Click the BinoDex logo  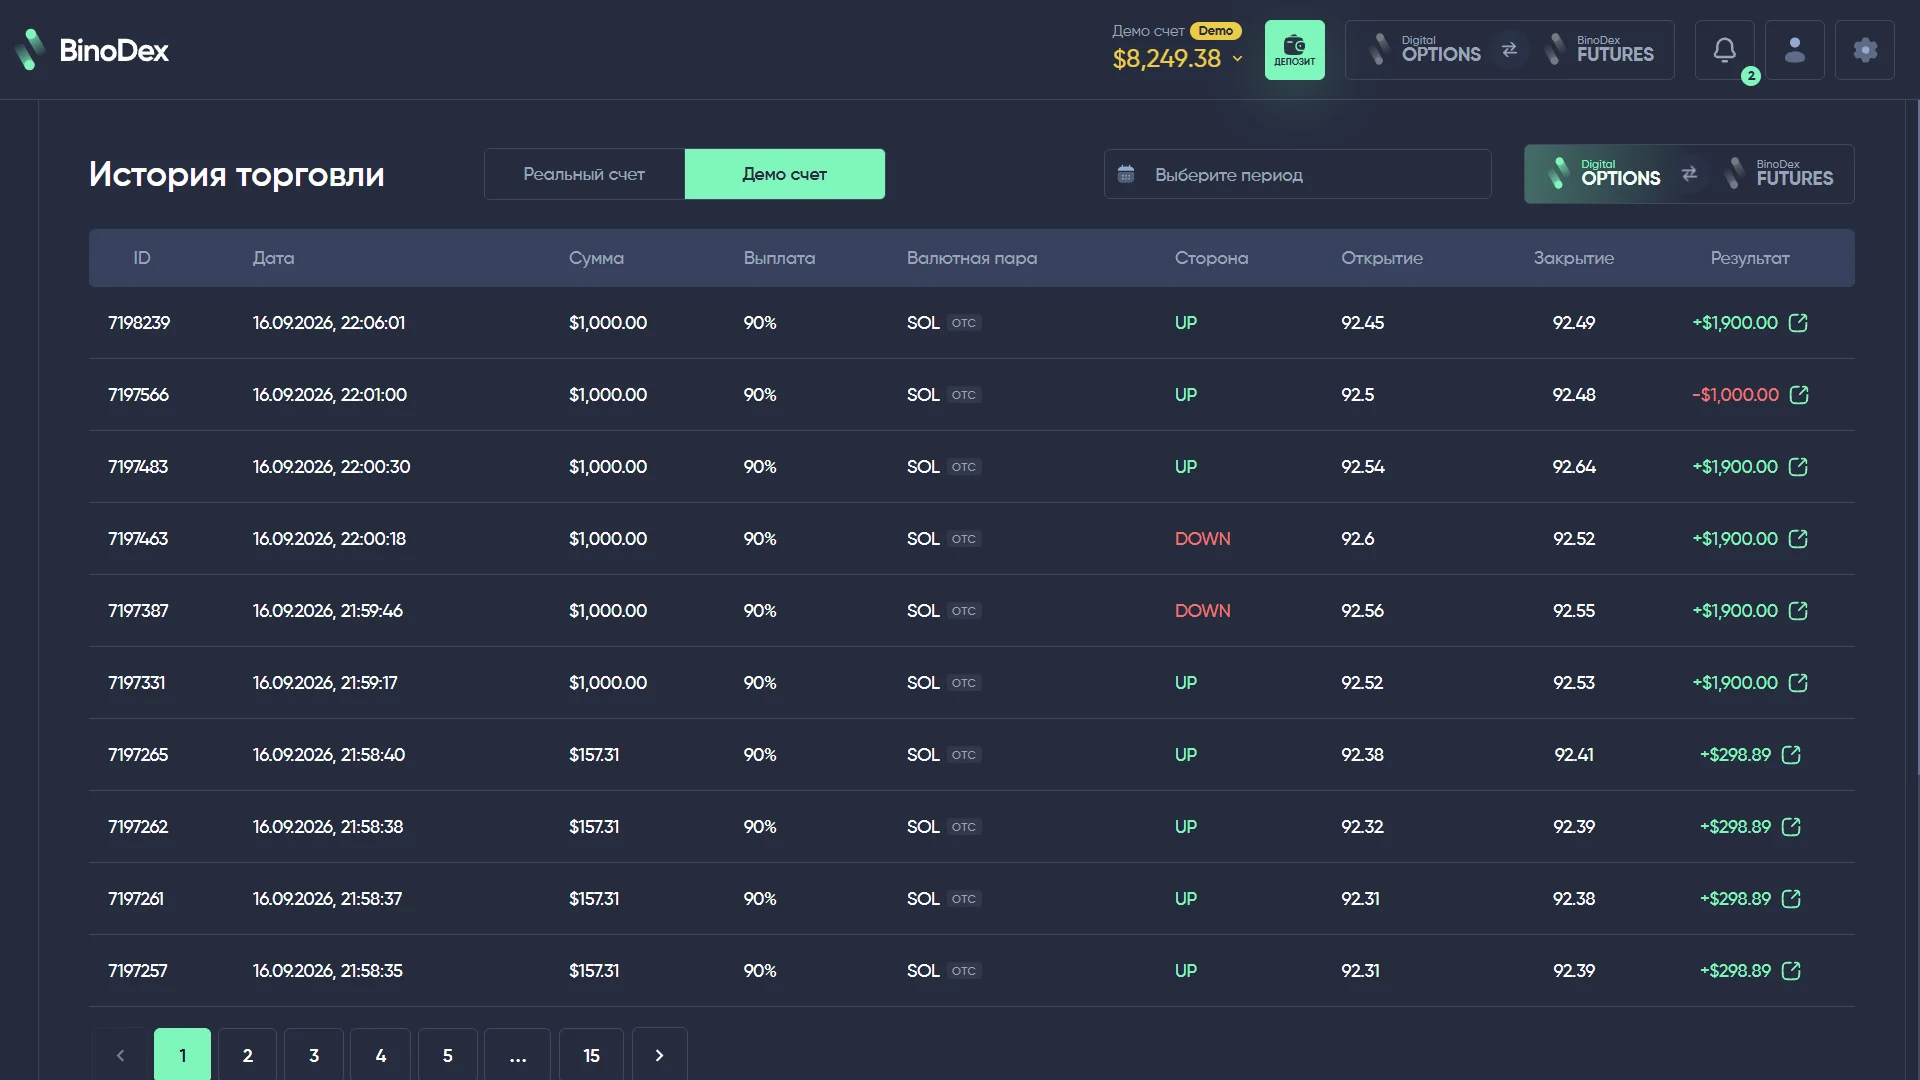point(92,50)
